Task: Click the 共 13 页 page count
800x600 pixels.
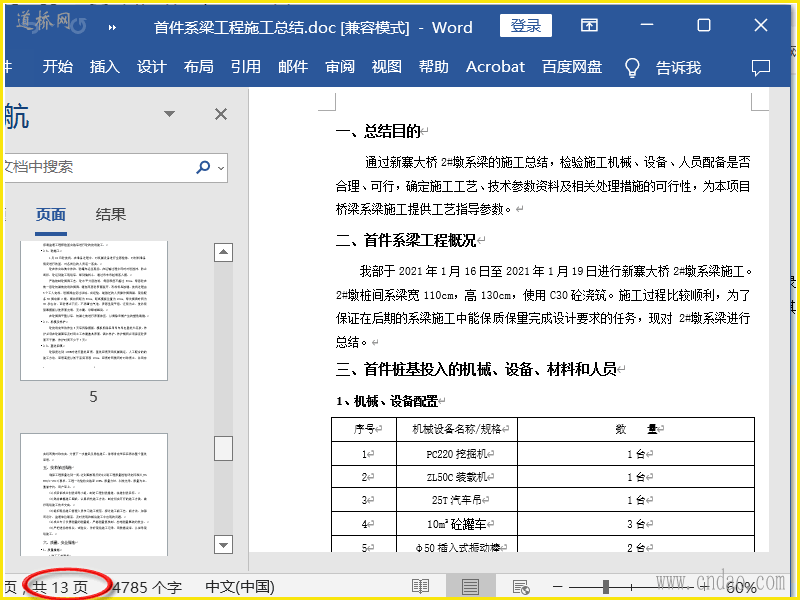Action: 60,587
